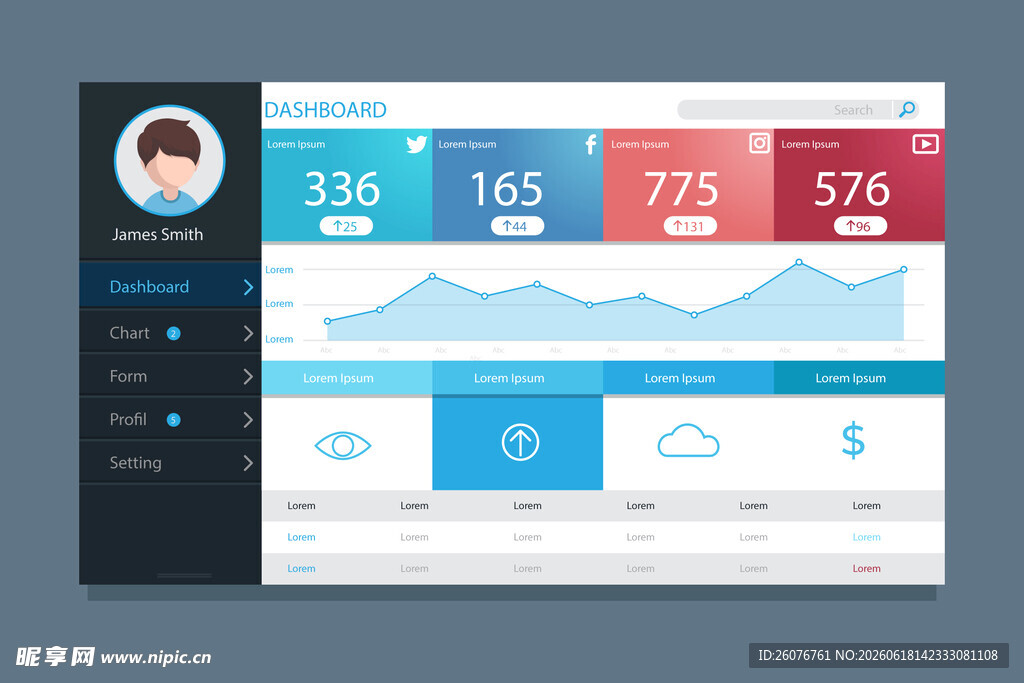Select the upload arrow icon tile

coord(518,443)
